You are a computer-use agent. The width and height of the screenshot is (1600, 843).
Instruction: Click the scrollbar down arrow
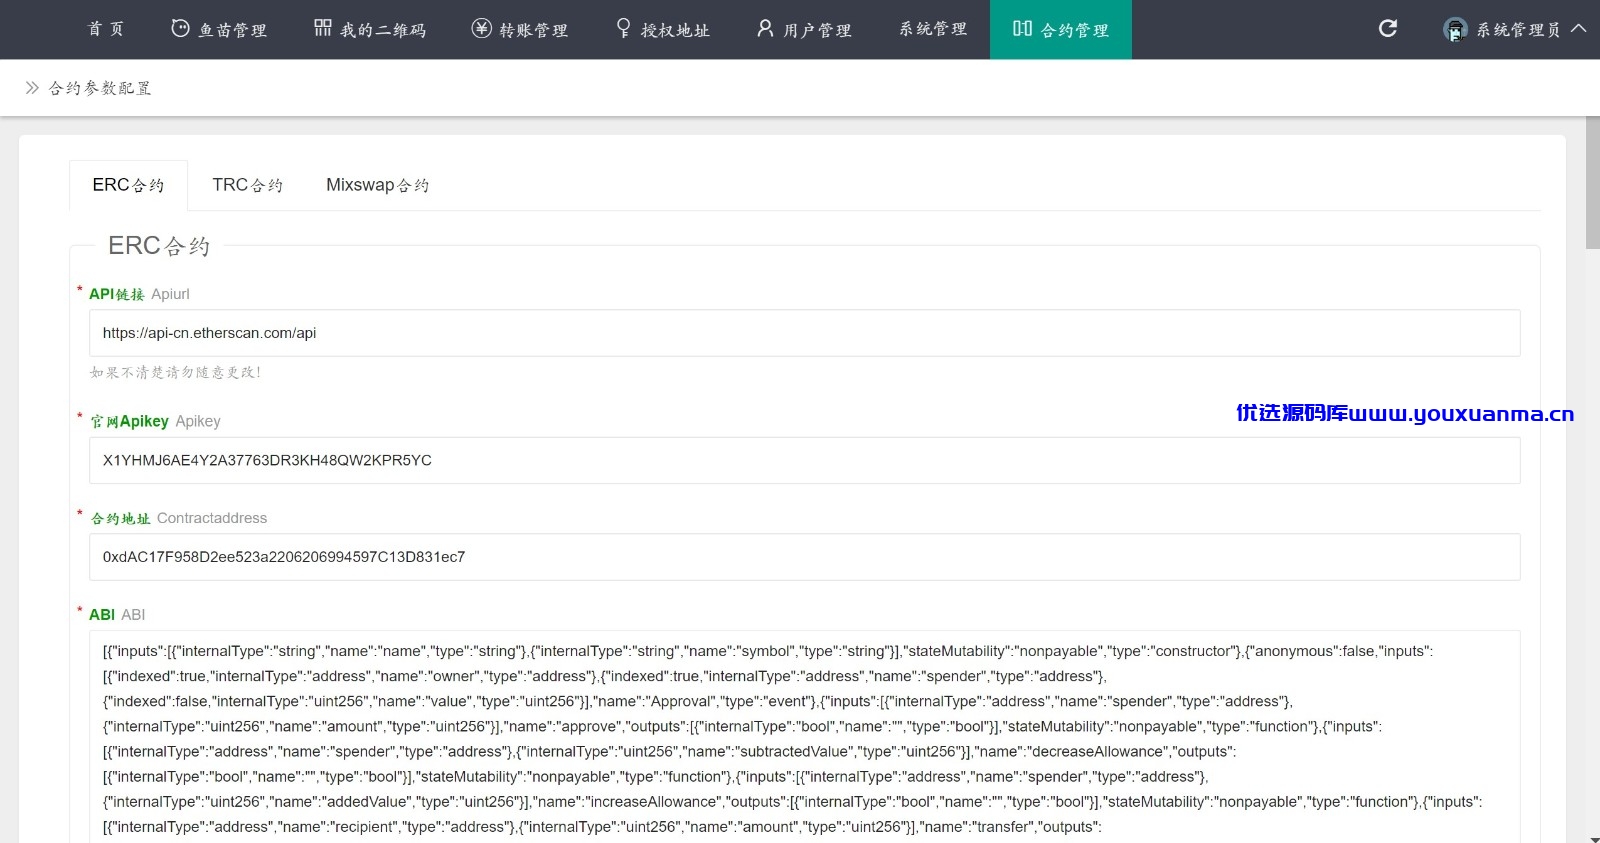click(1593, 838)
